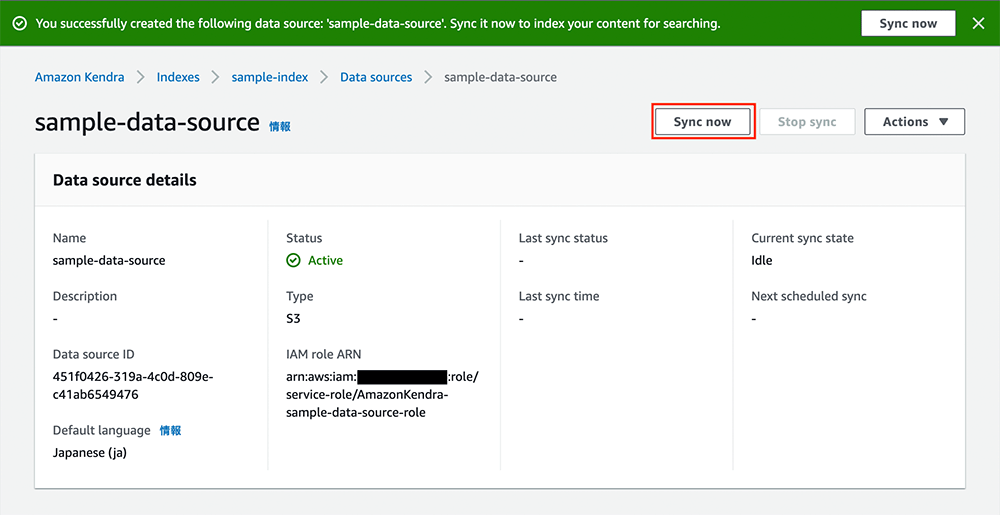Click the Next scheduled sync label
Image resolution: width=1000 pixels, height=515 pixels.
809,296
